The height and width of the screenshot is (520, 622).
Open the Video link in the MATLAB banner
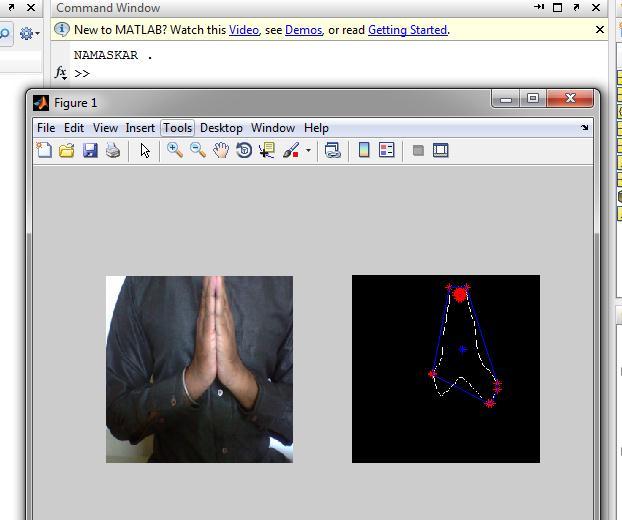coord(244,30)
